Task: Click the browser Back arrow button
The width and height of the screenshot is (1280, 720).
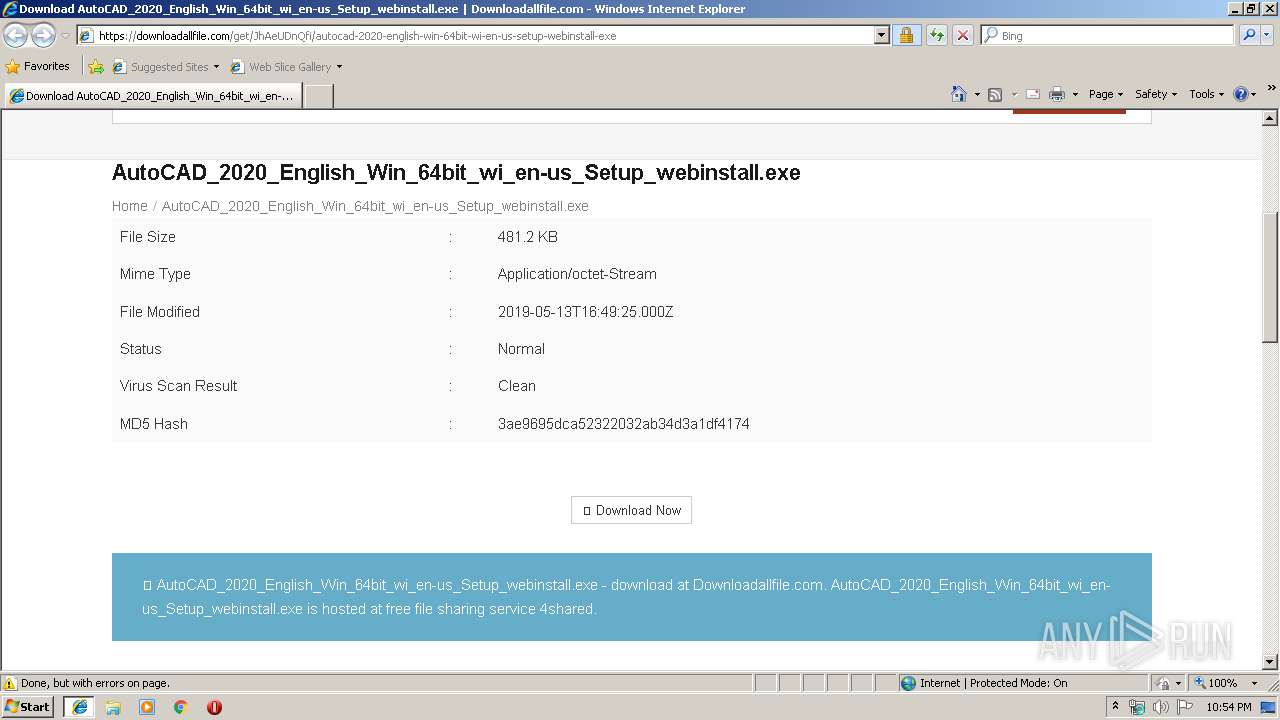Action: coord(15,36)
